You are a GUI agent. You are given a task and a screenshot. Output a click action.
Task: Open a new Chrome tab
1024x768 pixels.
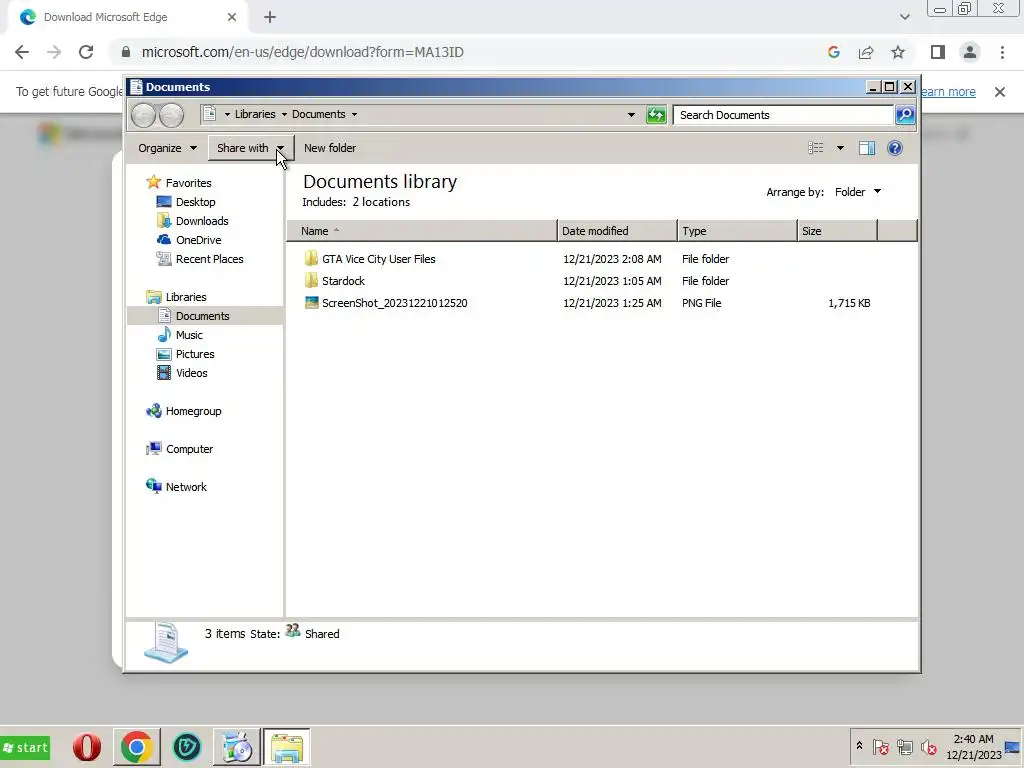pyautogui.click(x=270, y=18)
